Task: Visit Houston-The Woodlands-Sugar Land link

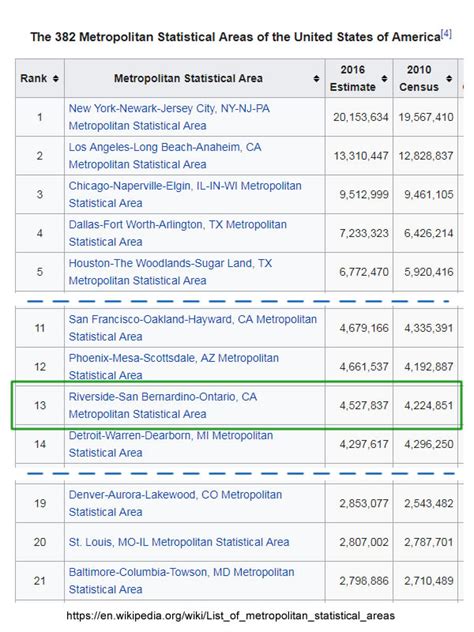Action: point(170,272)
